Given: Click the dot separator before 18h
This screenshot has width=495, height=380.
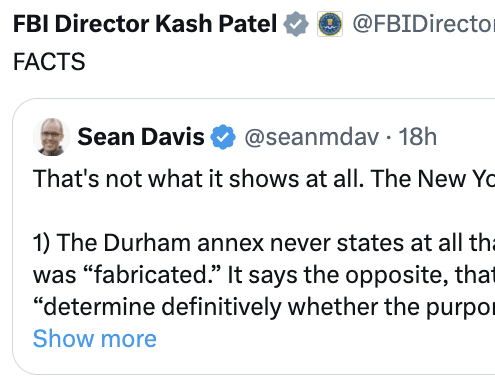Looking at the screenshot, I should click(x=389, y=137).
